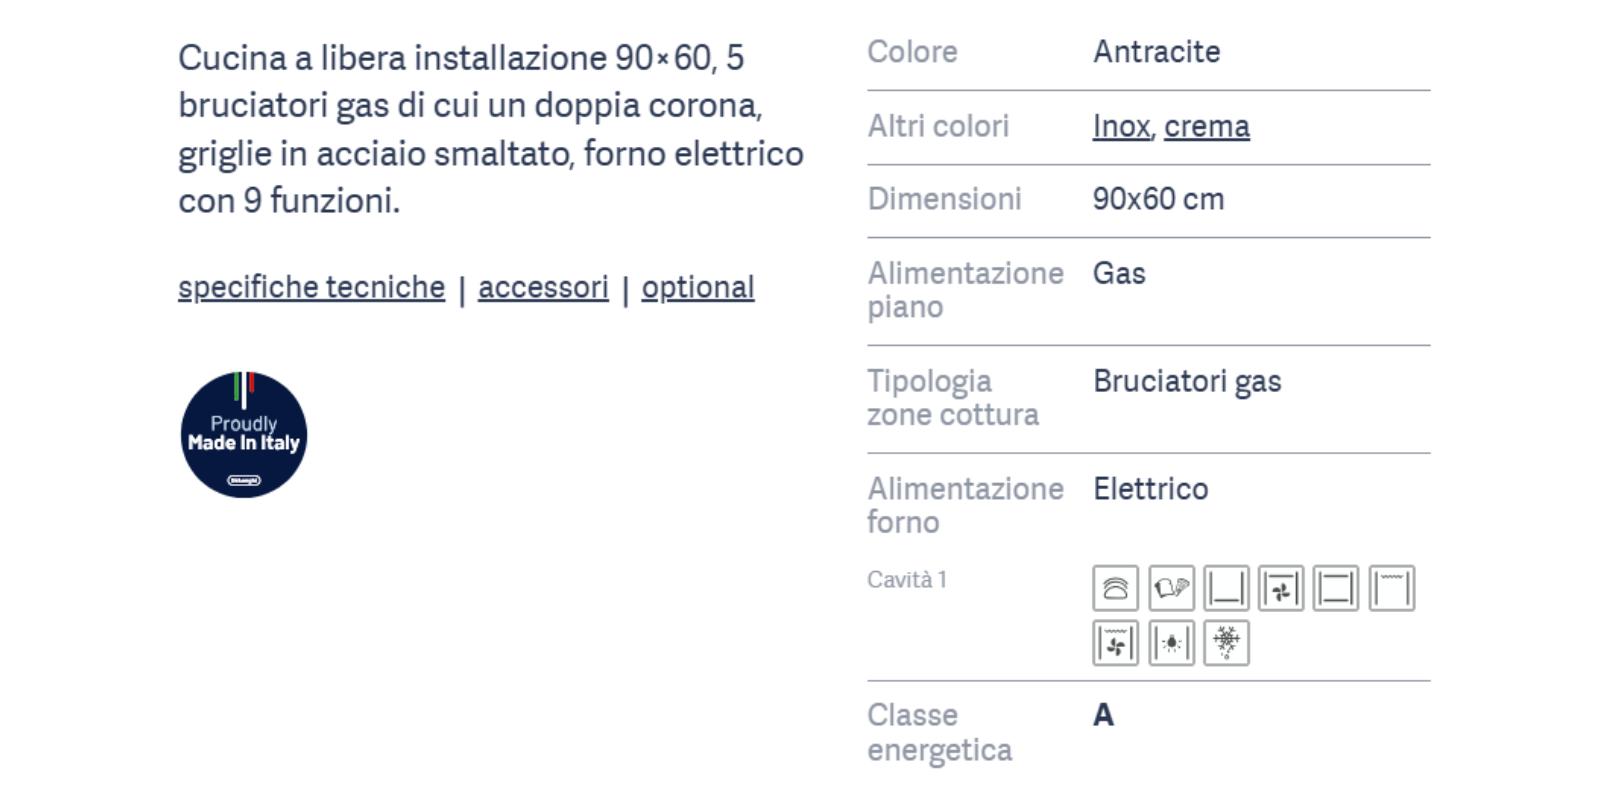The height and width of the screenshot is (800, 1600).
Task: Select the toast and pizza function icon
Action: pos(1171,588)
